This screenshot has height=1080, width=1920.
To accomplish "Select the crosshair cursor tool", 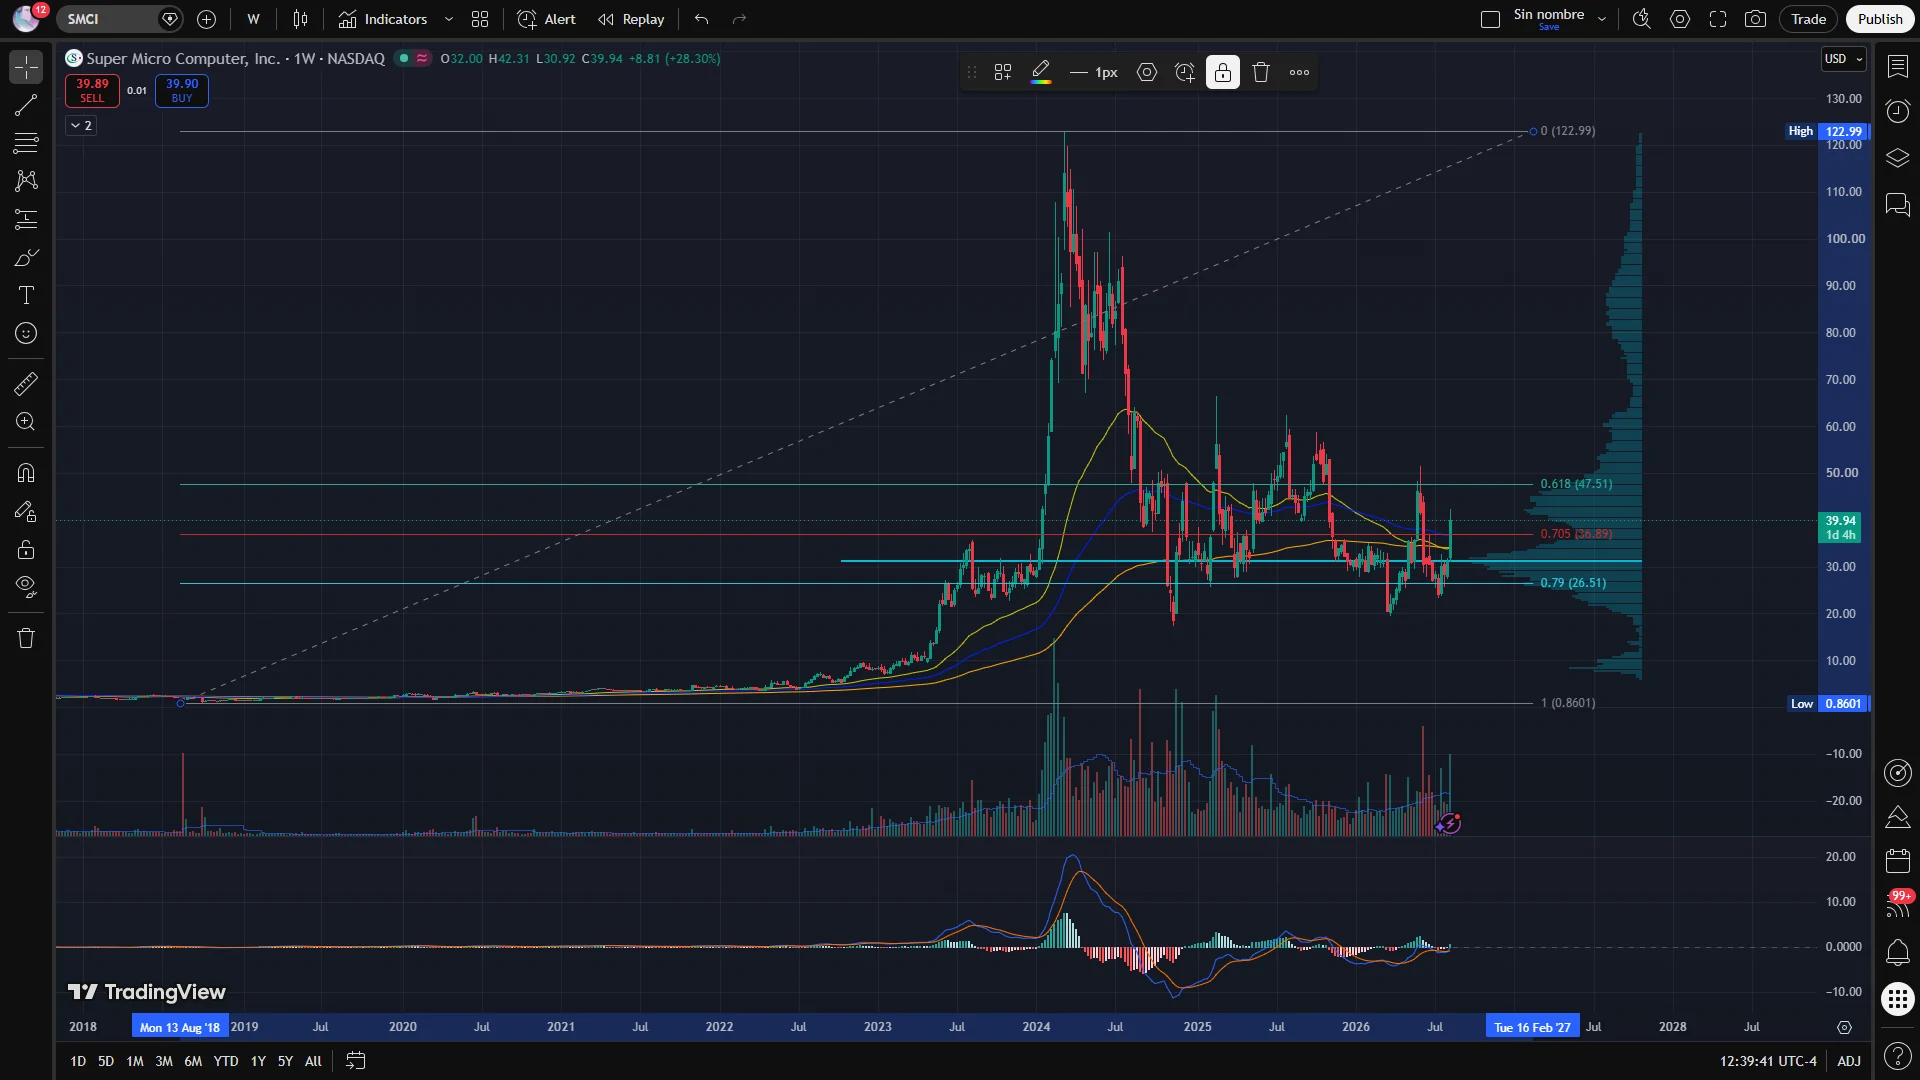I will (26, 67).
